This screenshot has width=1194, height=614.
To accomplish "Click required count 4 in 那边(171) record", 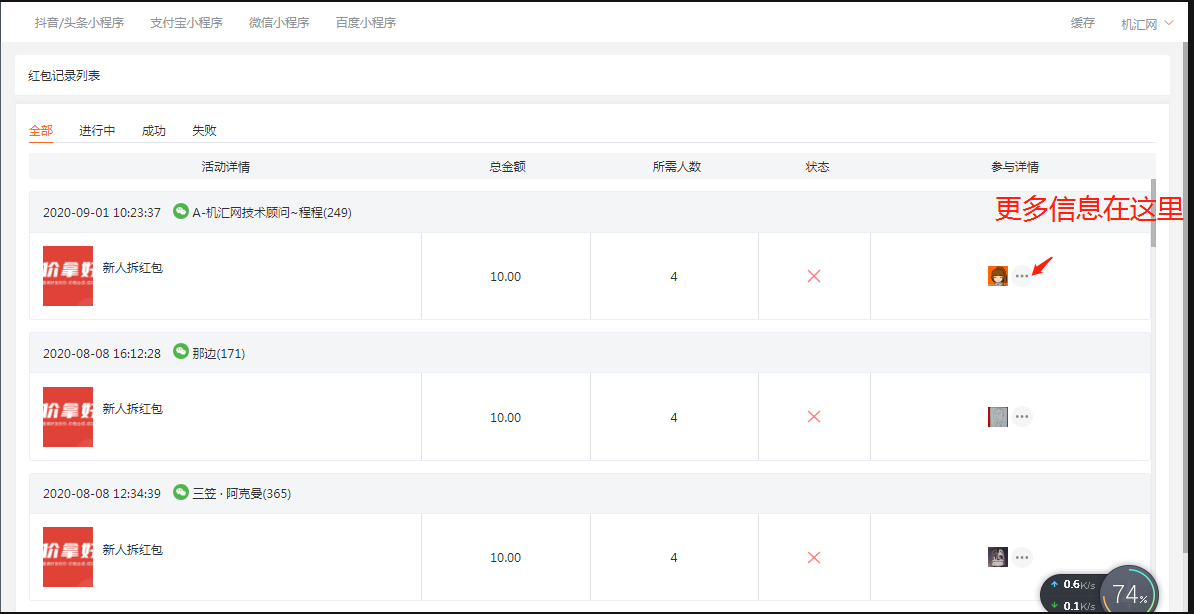I will (674, 417).
